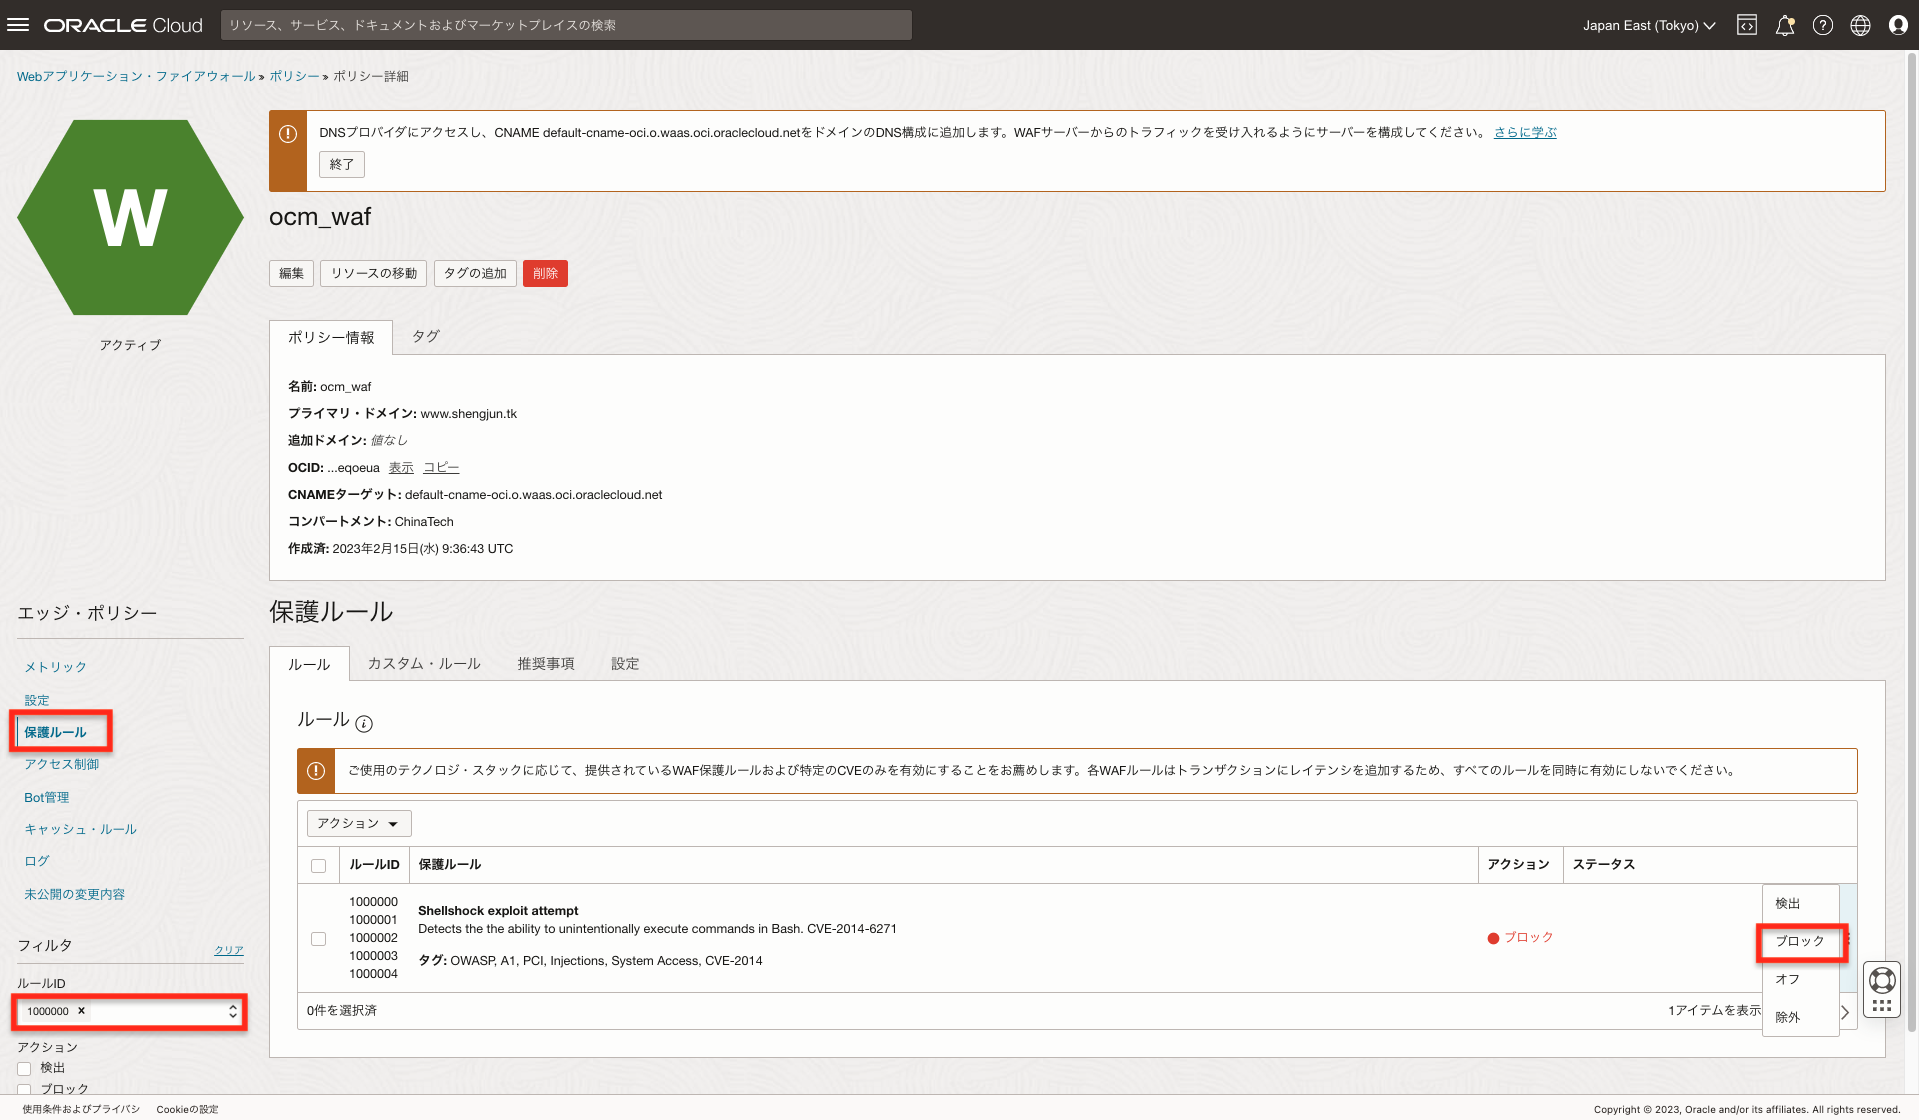Enable the 検出 action filter checkbox

(x=24, y=1068)
